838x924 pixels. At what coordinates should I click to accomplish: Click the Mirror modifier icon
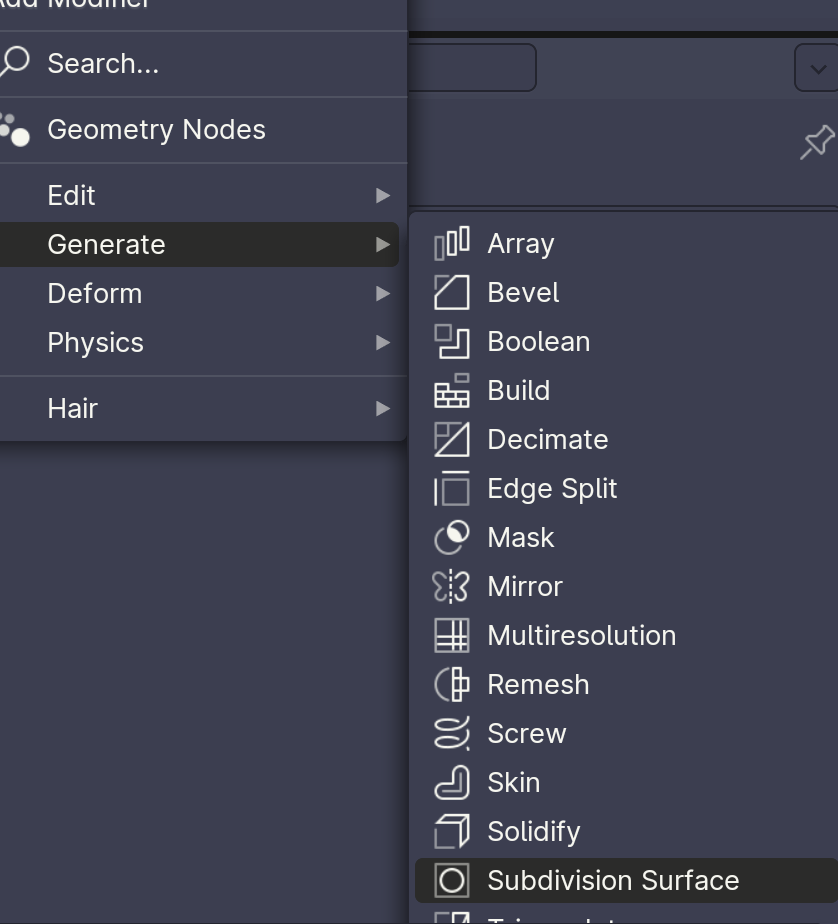pyautogui.click(x=452, y=587)
